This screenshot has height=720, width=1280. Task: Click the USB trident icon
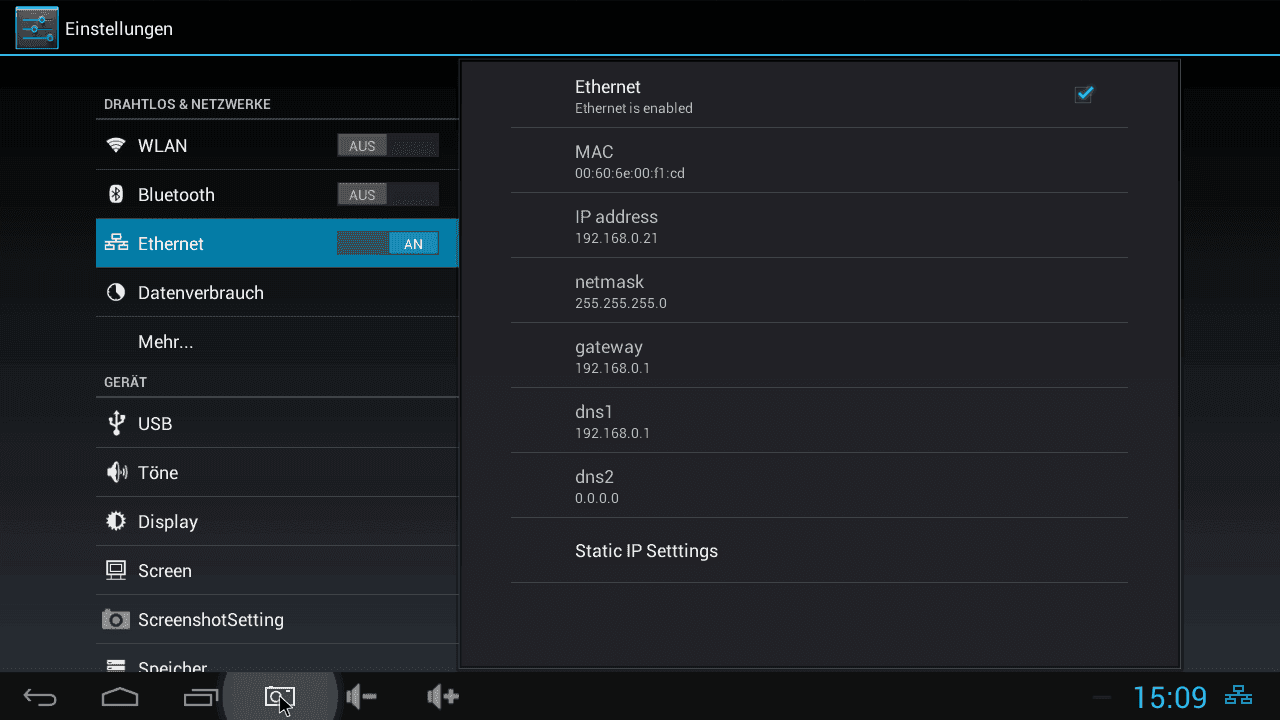click(116, 423)
